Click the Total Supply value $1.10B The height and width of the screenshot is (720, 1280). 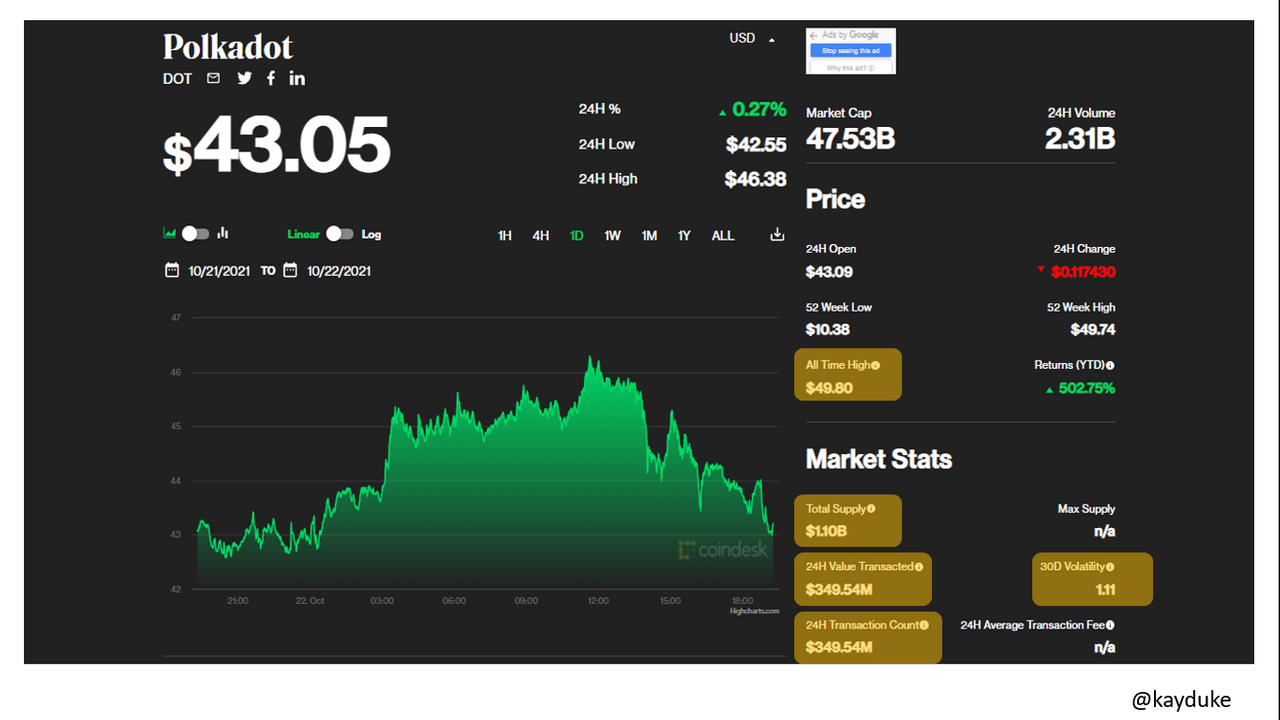(x=826, y=531)
